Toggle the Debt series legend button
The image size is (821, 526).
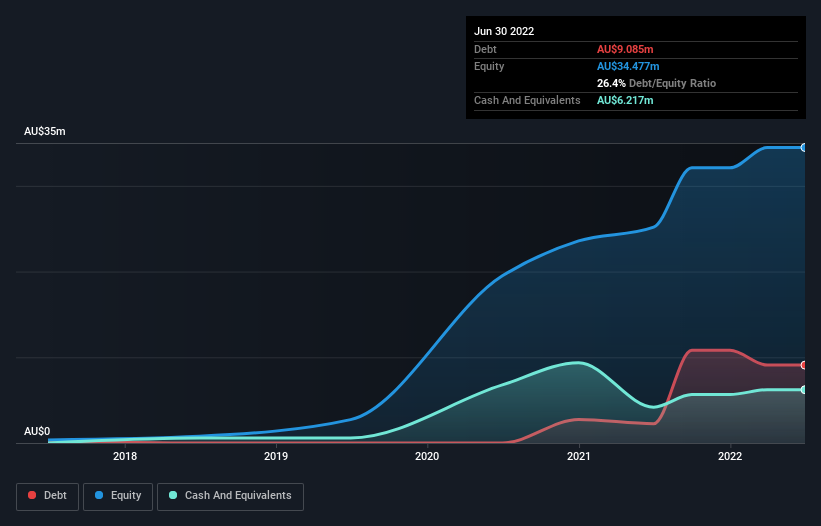(47, 496)
